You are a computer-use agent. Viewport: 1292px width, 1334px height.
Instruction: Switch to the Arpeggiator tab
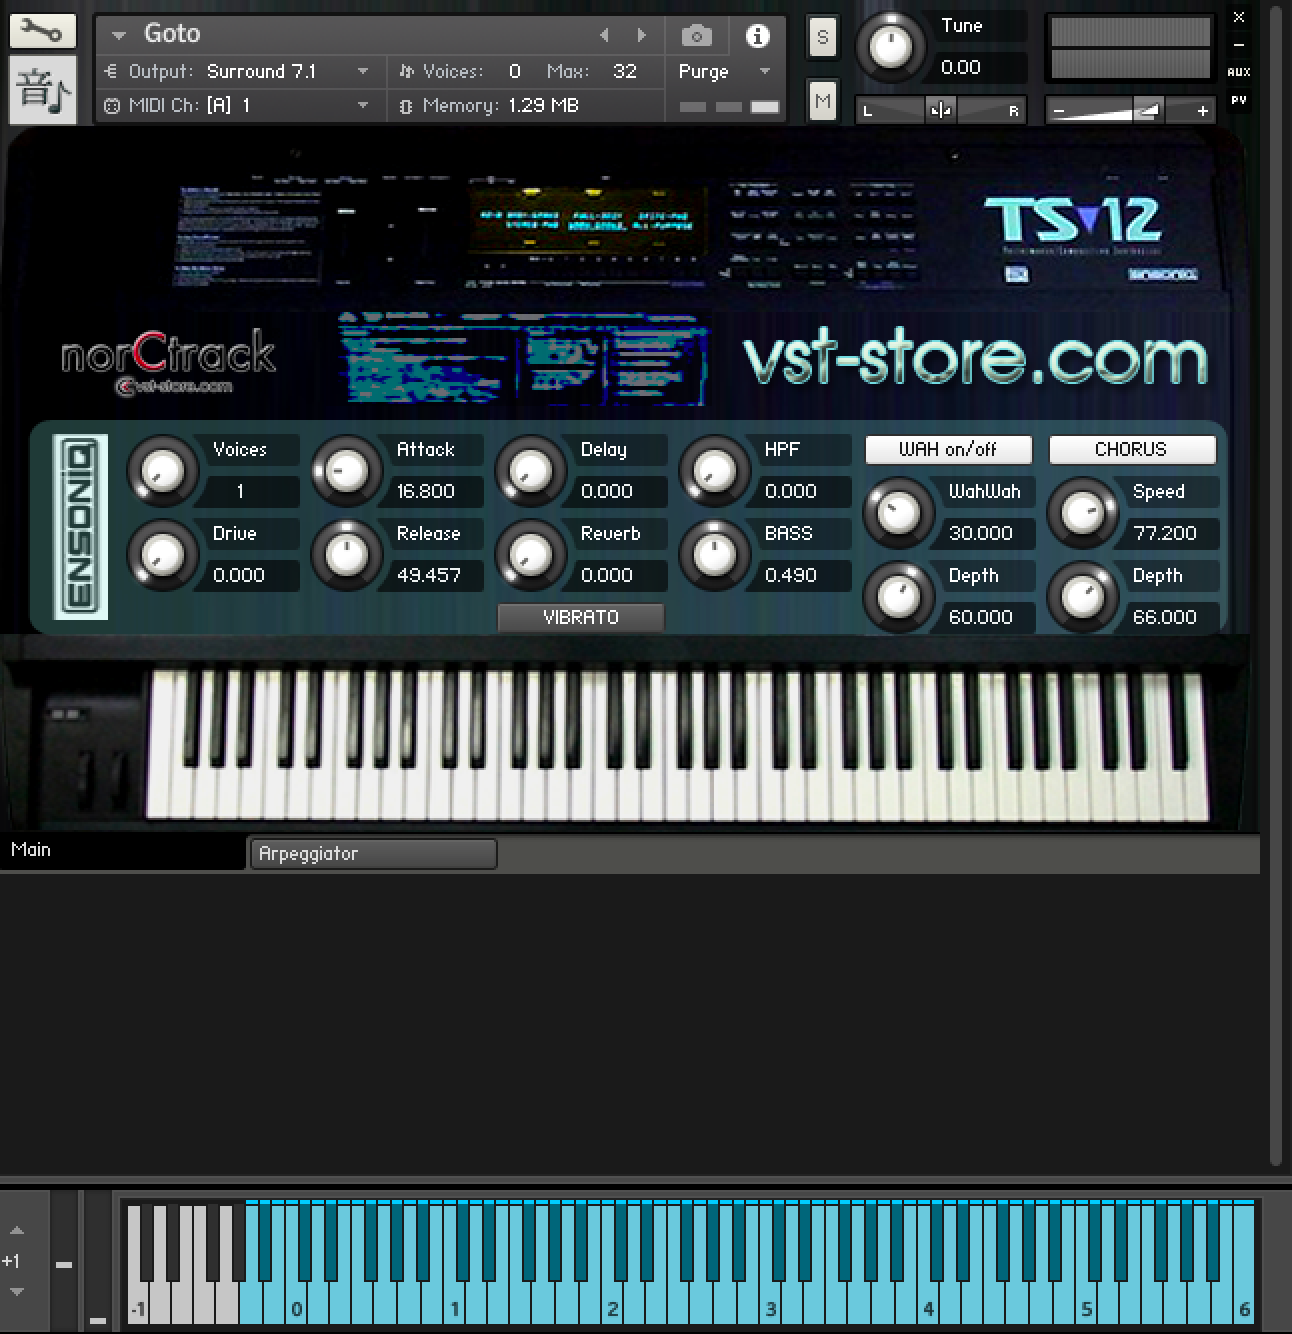(373, 854)
